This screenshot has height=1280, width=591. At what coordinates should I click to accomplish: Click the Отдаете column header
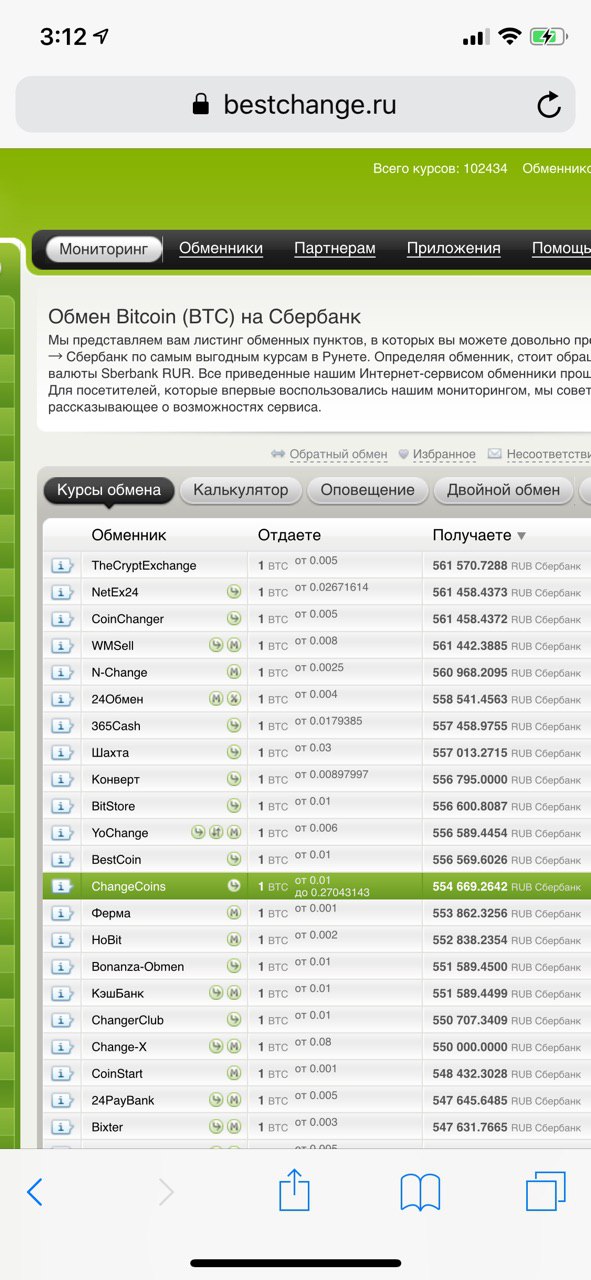coord(289,536)
